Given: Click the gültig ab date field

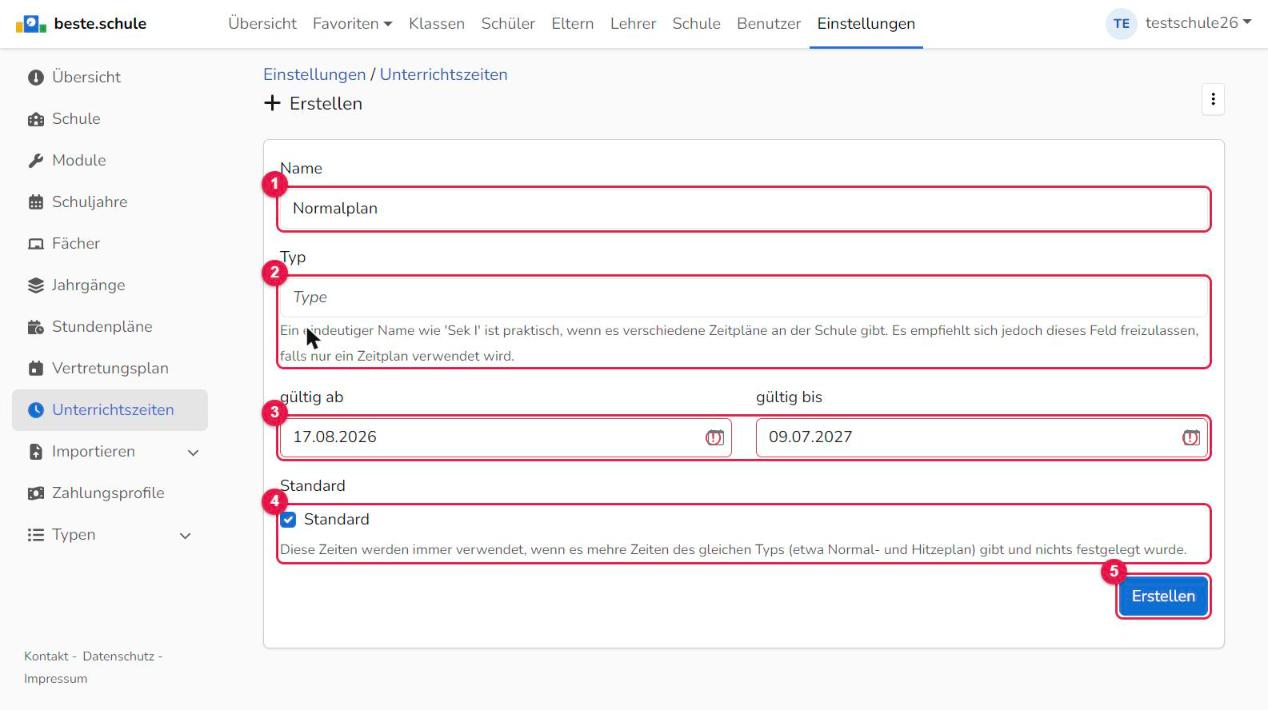Looking at the screenshot, I should (505, 437).
